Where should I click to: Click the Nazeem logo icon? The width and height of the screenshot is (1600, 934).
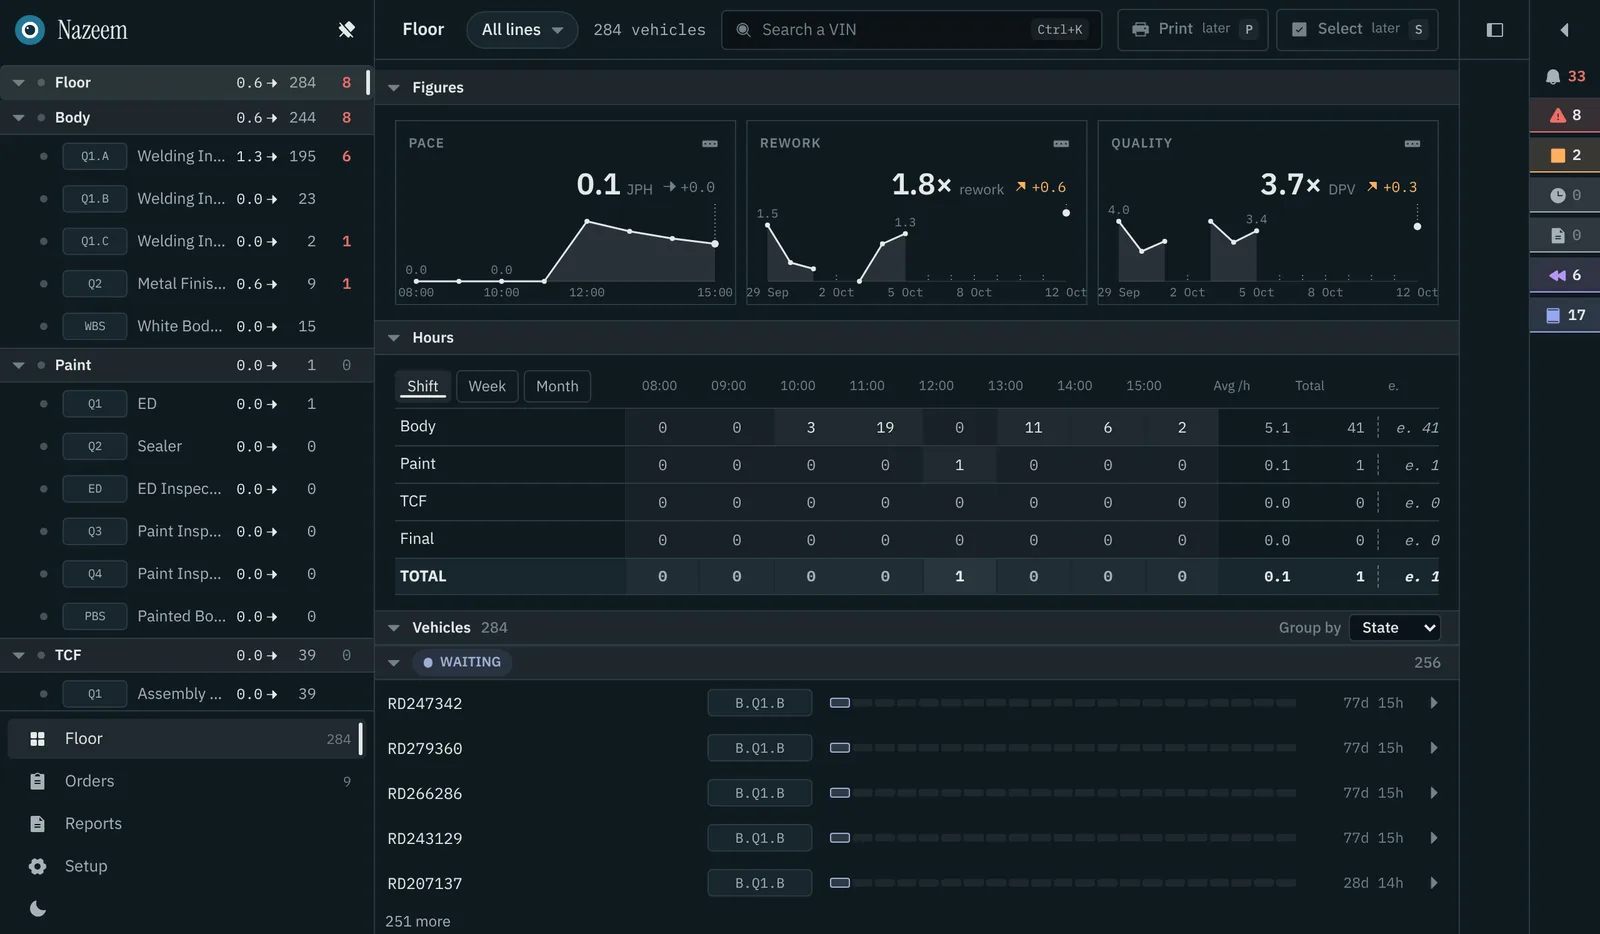30,30
